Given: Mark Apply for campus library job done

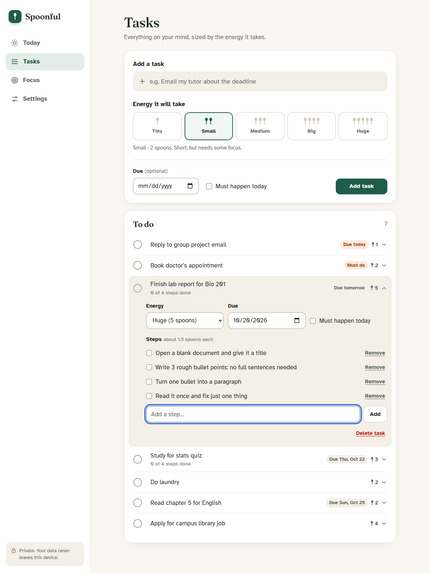Looking at the screenshot, I should pyautogui.click(x=138, y=523).
